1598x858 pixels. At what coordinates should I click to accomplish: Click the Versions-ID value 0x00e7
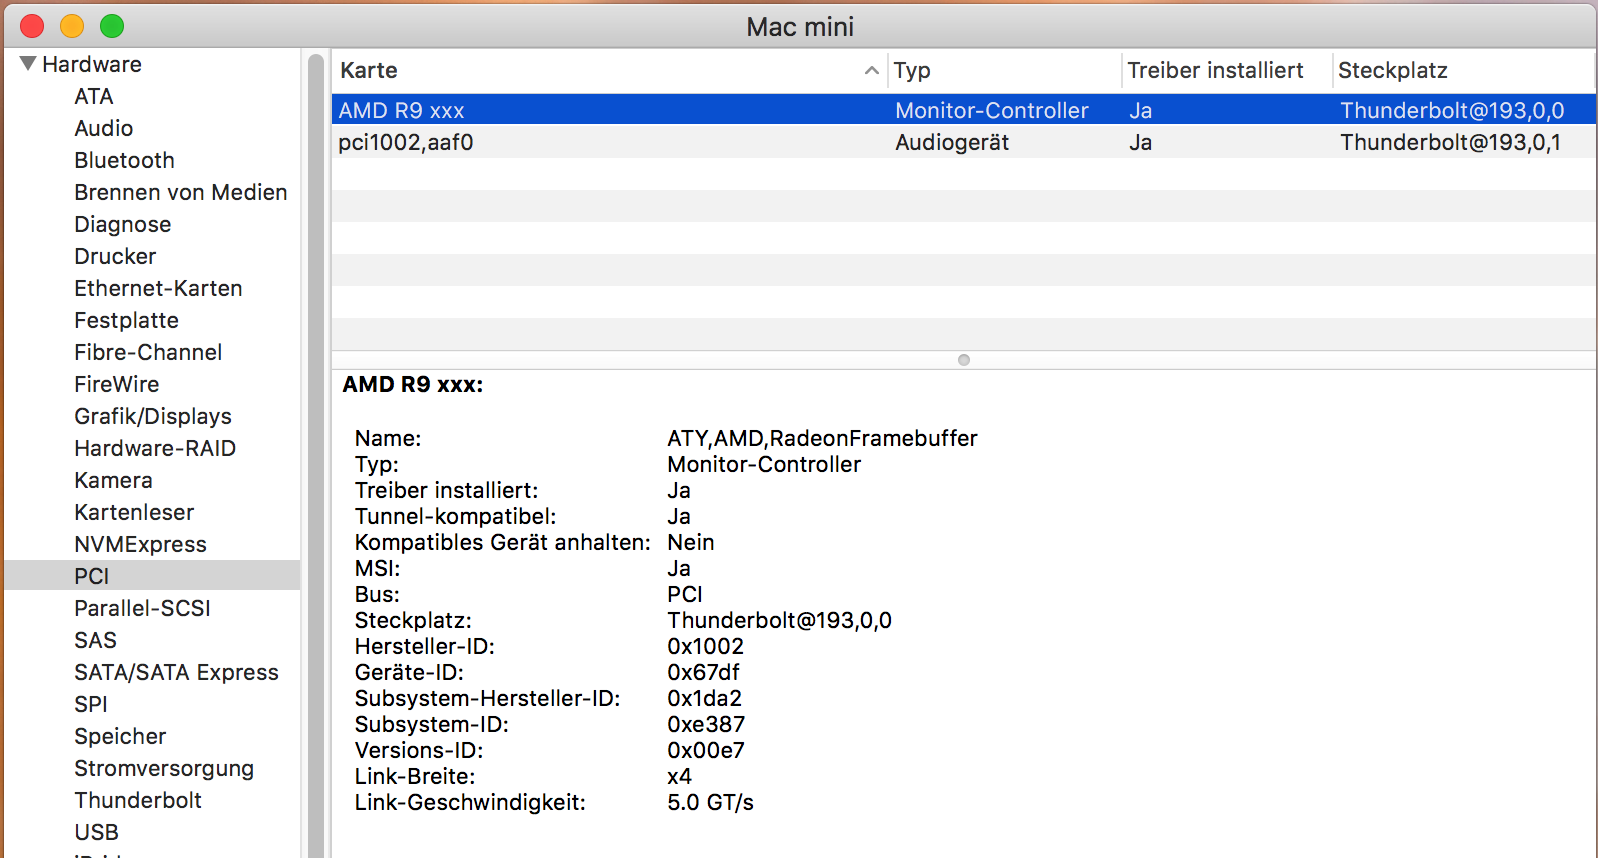point(706,750)
